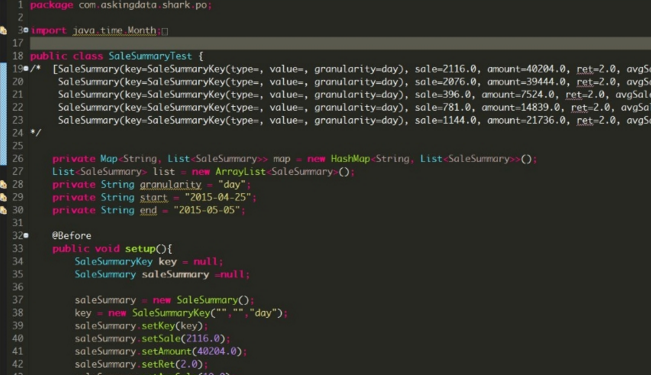The image size is (651, 375).
Task: Click amount=7524.0 in the comment on line 21
Action: tap(518, 95)
